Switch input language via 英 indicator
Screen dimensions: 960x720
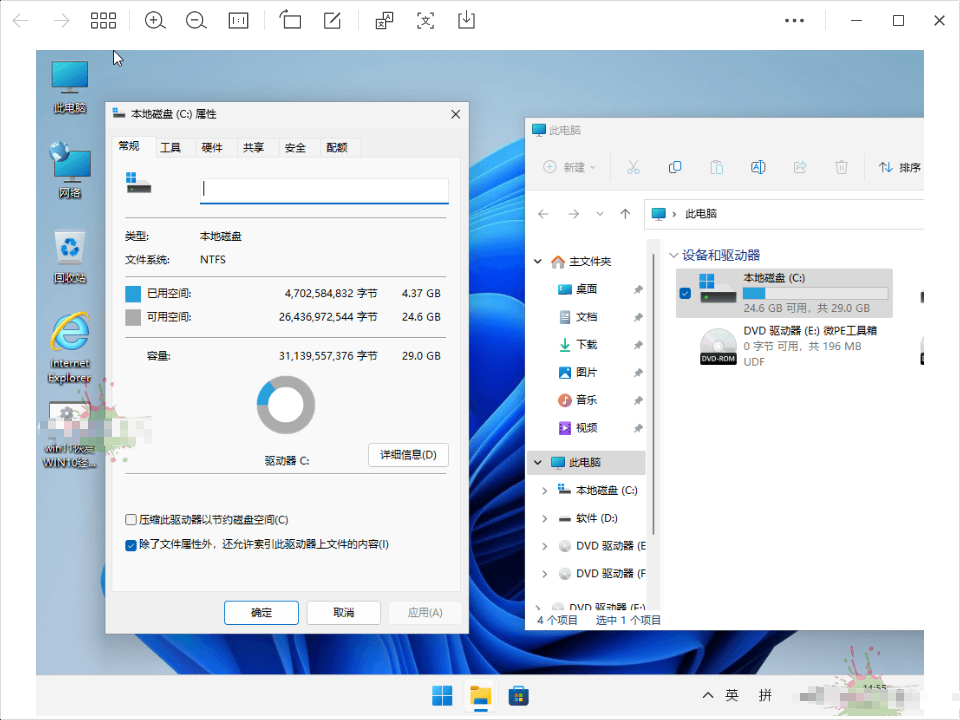click(732, 695)
